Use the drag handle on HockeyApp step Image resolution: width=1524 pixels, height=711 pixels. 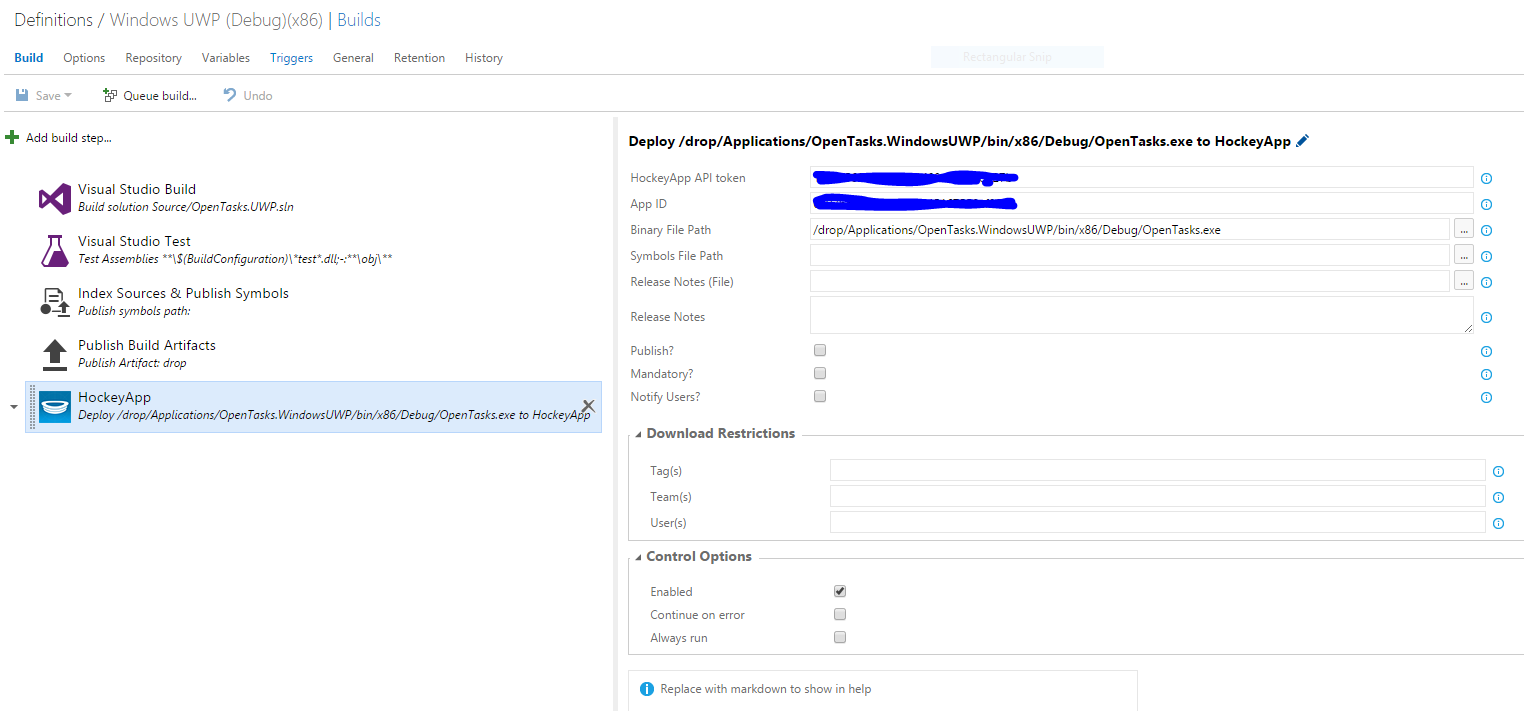pyautogui.click(x=32, y=407)
